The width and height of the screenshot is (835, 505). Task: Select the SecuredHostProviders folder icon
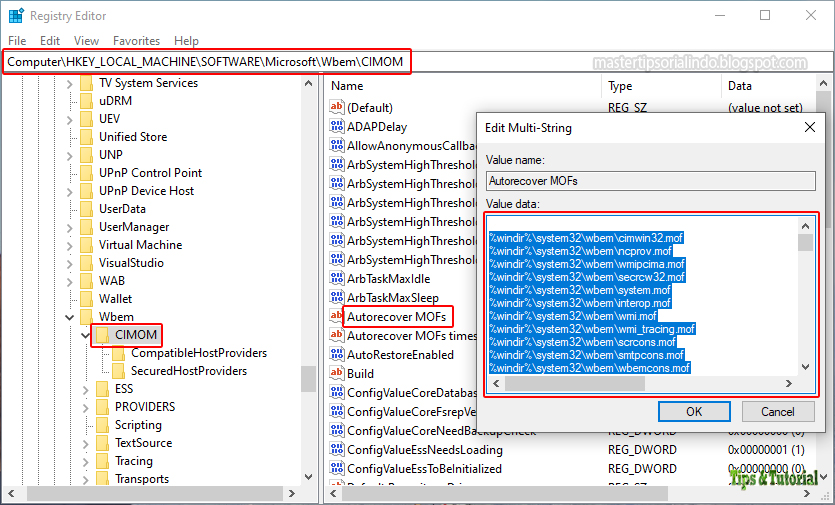click(119, 371)
